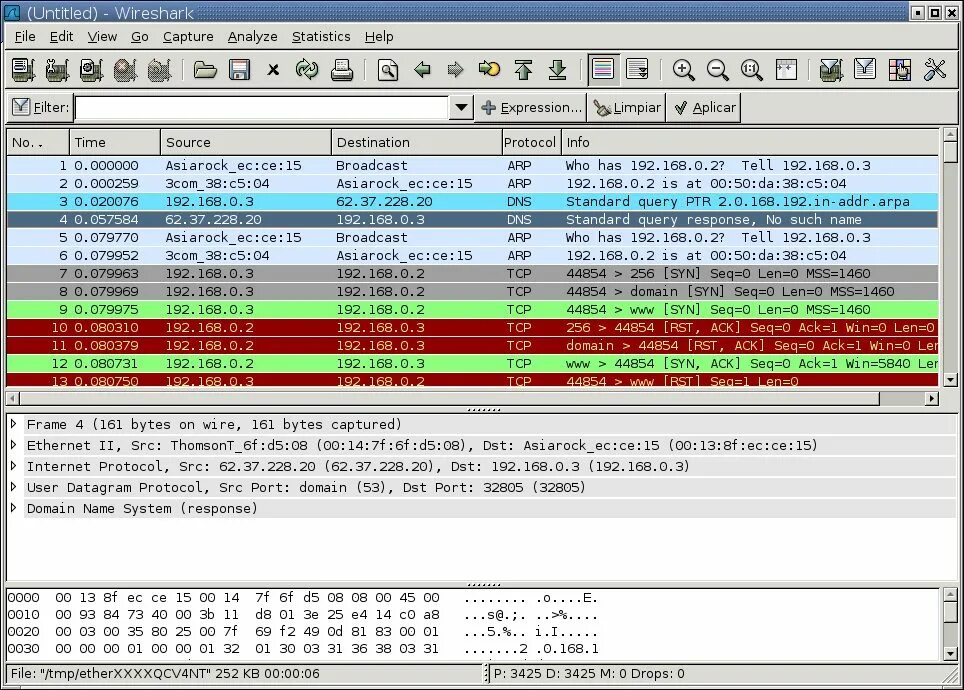Open the View menu
The image size is (964, 690).
tap(101, 37)
